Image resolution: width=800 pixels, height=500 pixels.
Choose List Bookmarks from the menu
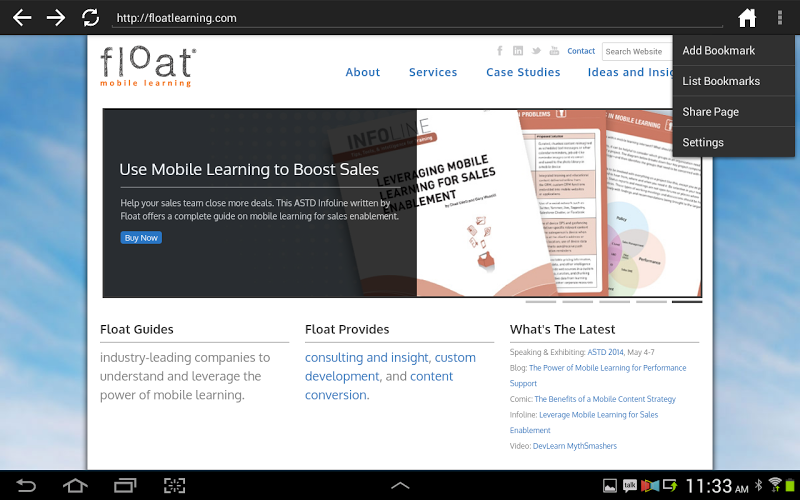click(x=734, y=81)
